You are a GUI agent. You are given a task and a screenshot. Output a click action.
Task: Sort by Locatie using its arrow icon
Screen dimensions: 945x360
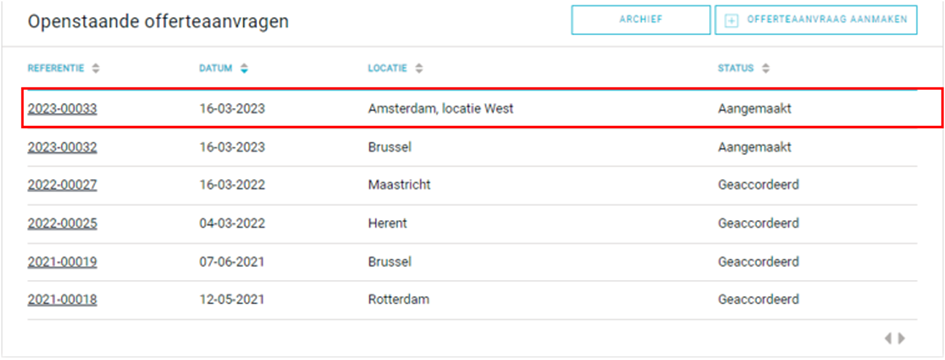pyautogui.click(x=419, y=69)
